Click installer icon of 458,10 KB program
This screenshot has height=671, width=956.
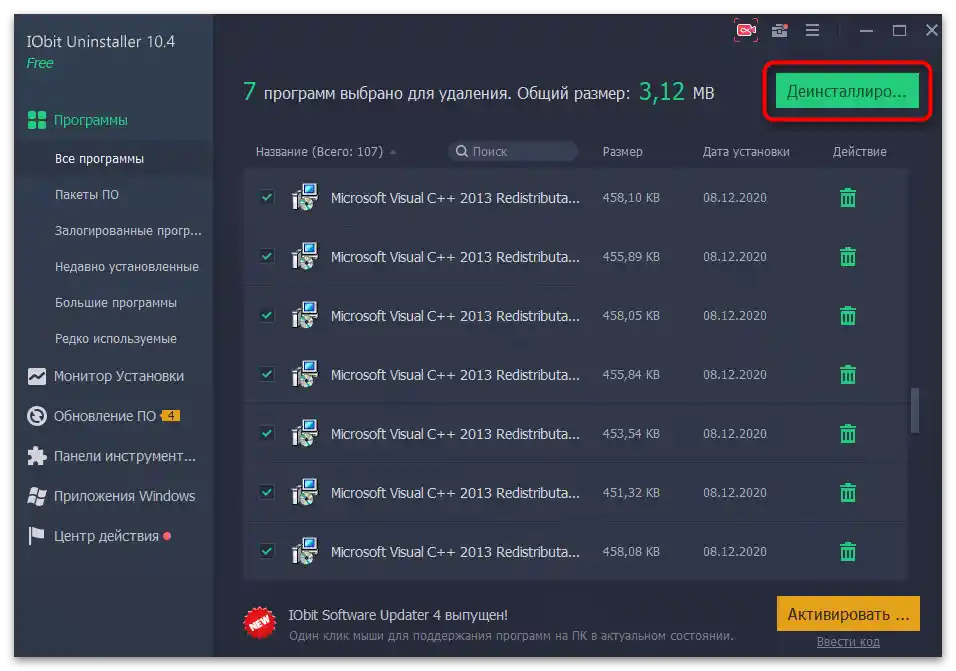305,197
